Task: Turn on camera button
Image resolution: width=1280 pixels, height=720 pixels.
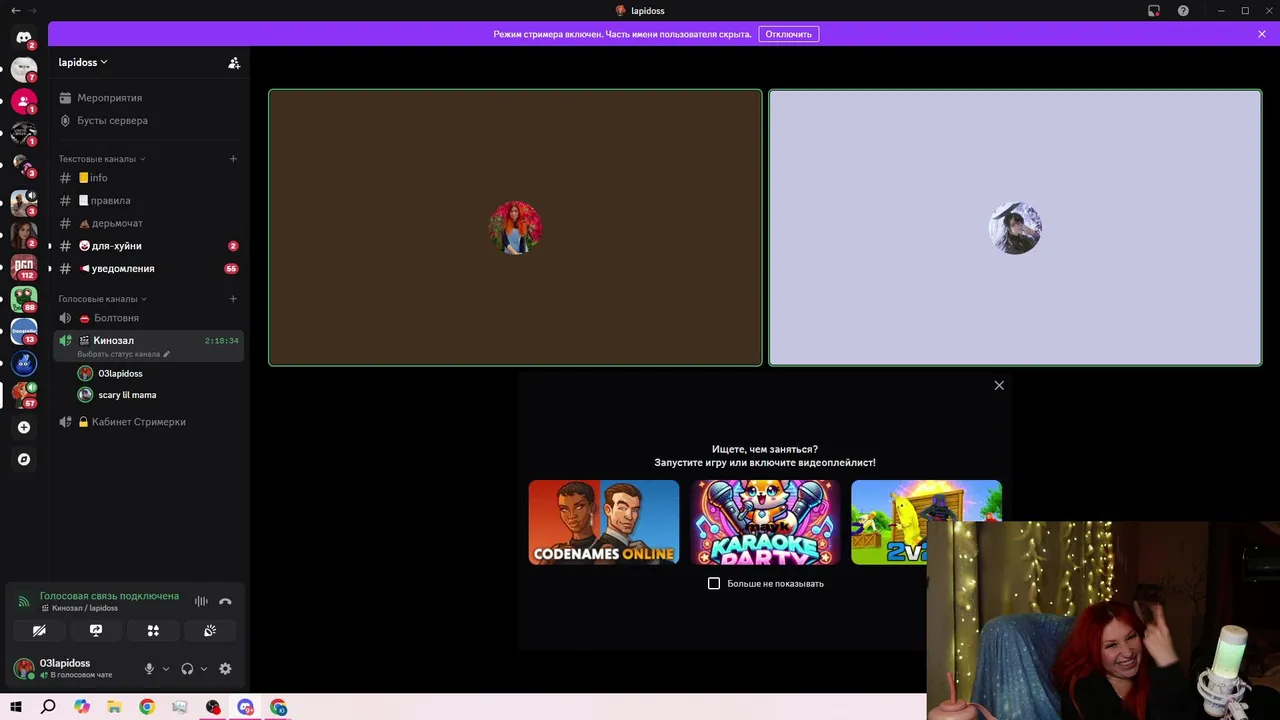Action: 39,631
